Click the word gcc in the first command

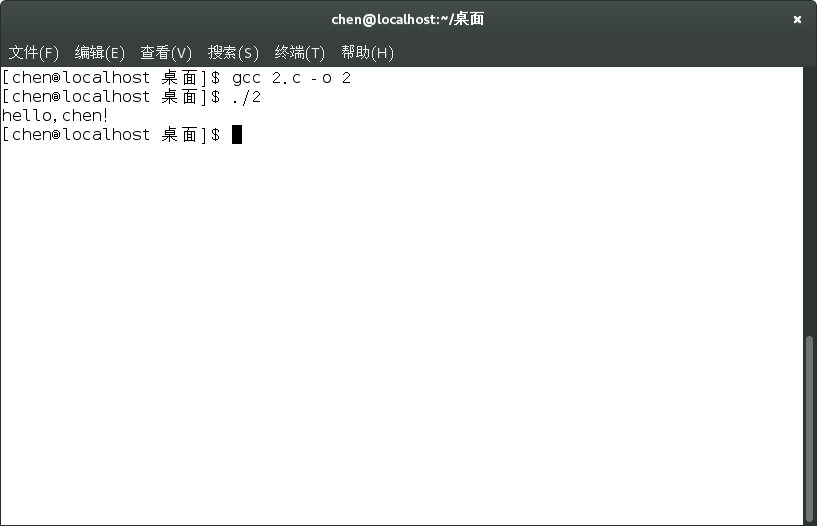point(246,78)
